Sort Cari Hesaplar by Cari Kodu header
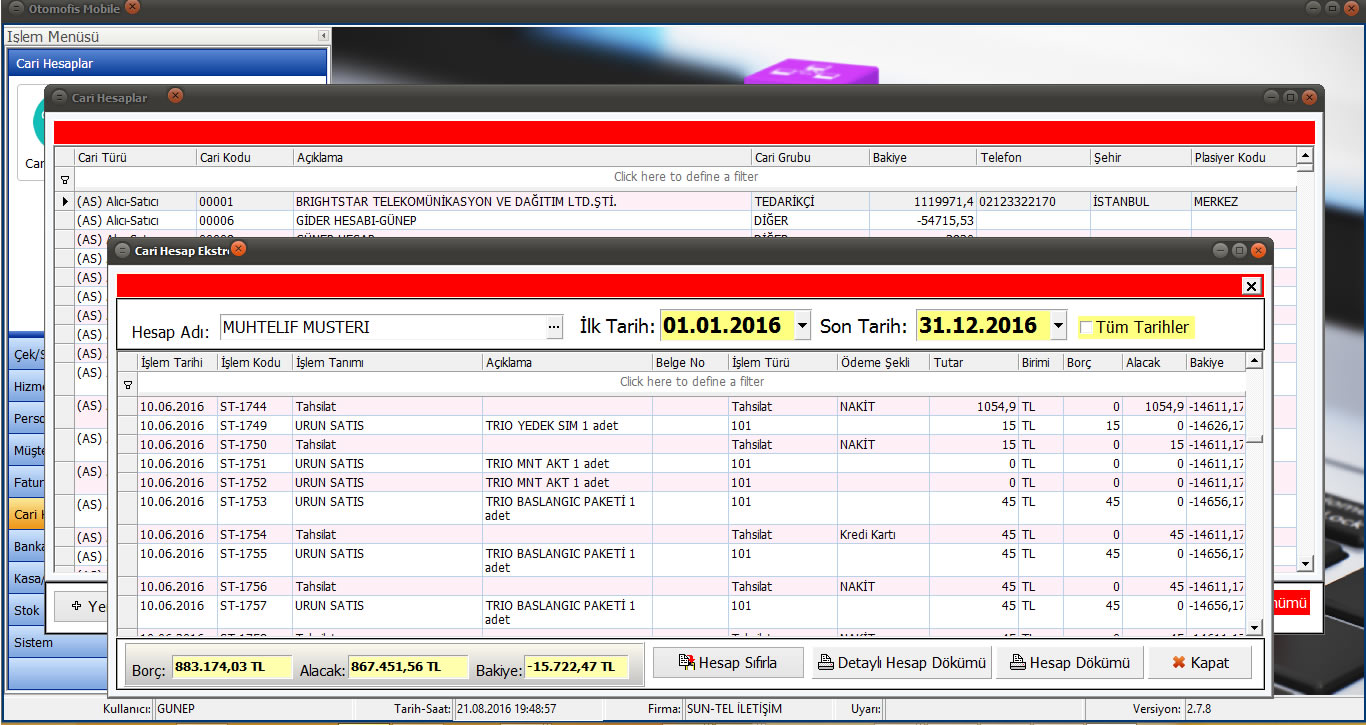This screenshot has width=1366, height=725. 244,157
